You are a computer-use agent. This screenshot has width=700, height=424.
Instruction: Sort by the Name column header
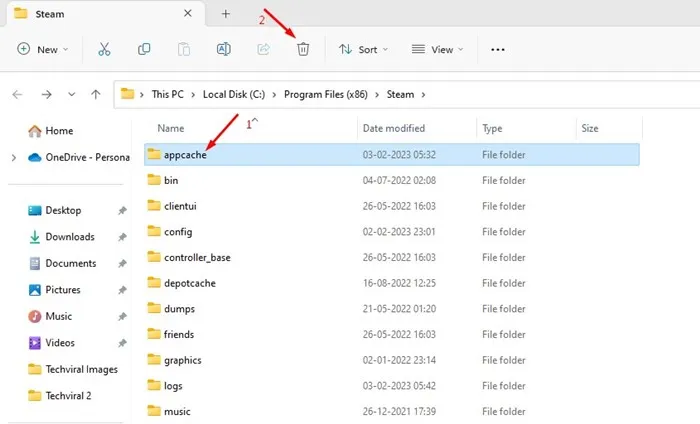tap(171, 129)
